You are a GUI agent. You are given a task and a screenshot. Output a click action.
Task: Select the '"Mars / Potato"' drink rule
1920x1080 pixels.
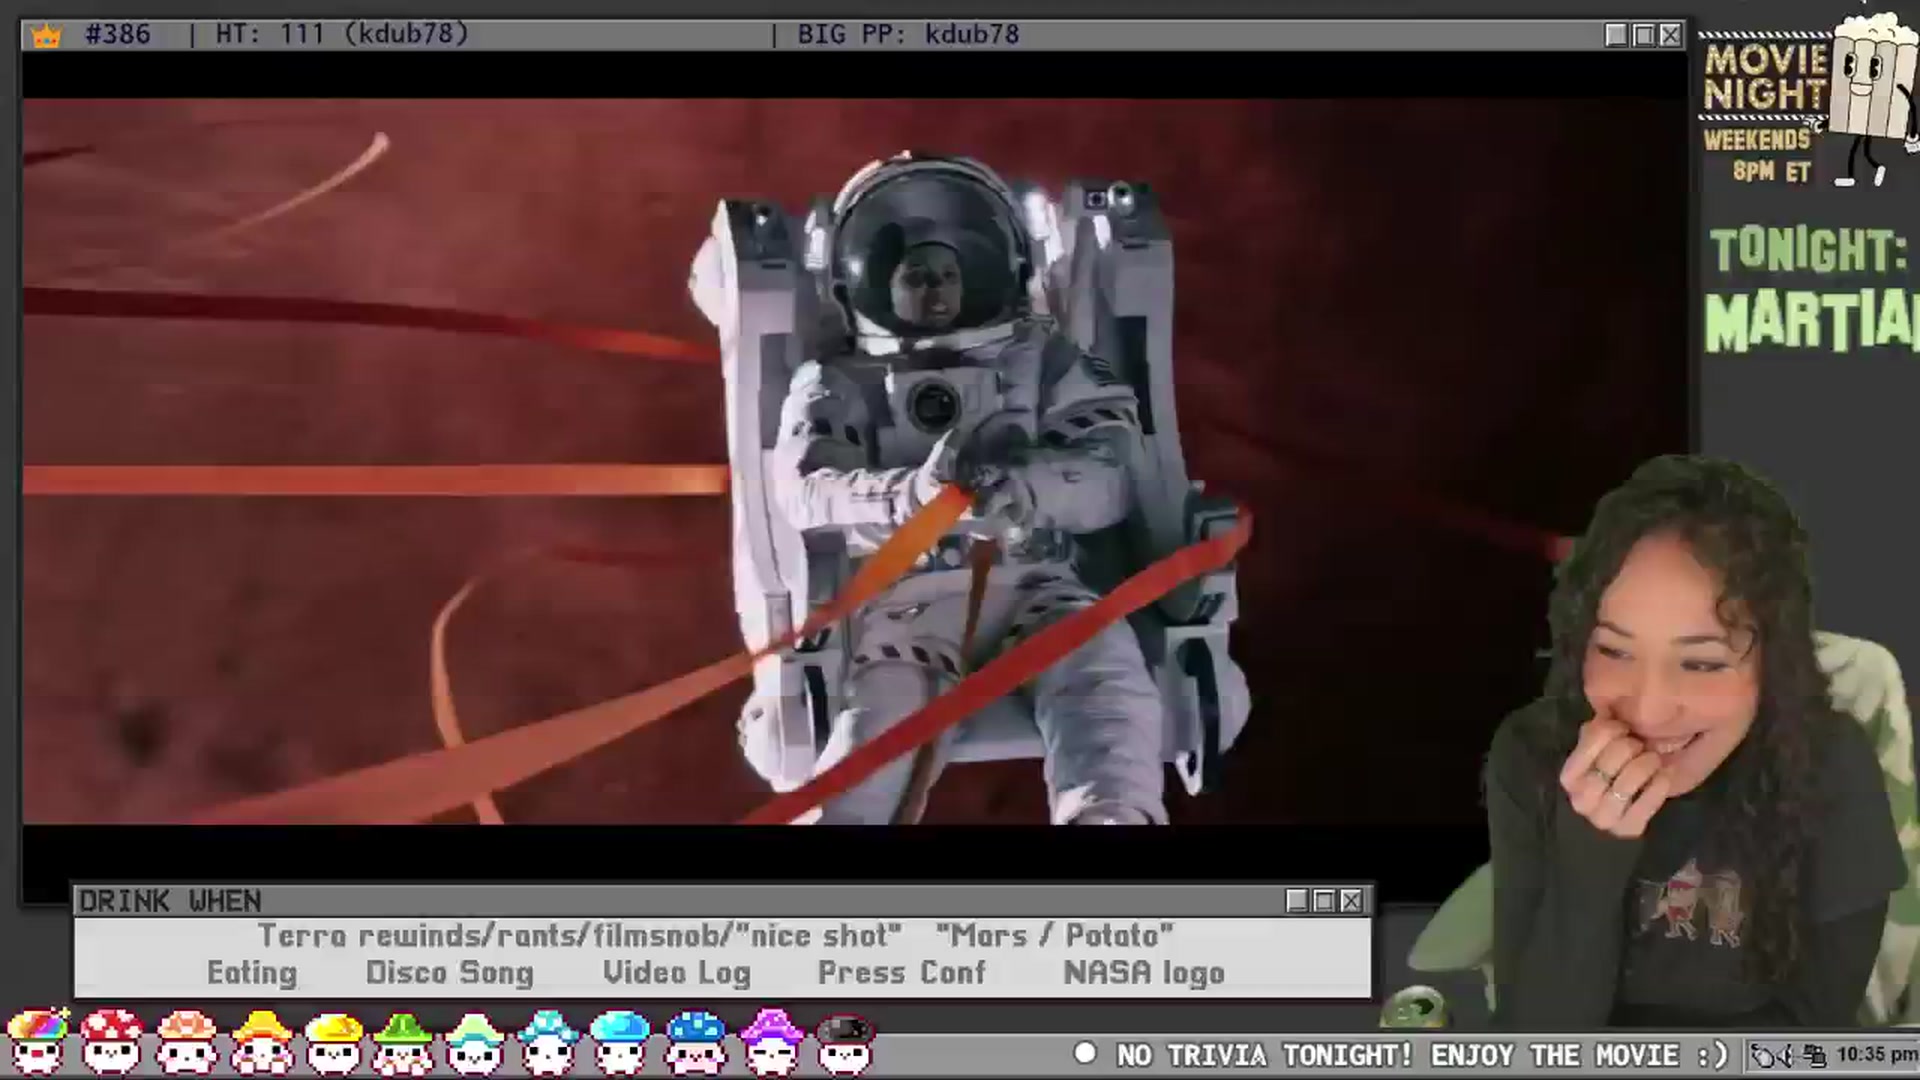pyautogui.click(x=1054, y=936)
